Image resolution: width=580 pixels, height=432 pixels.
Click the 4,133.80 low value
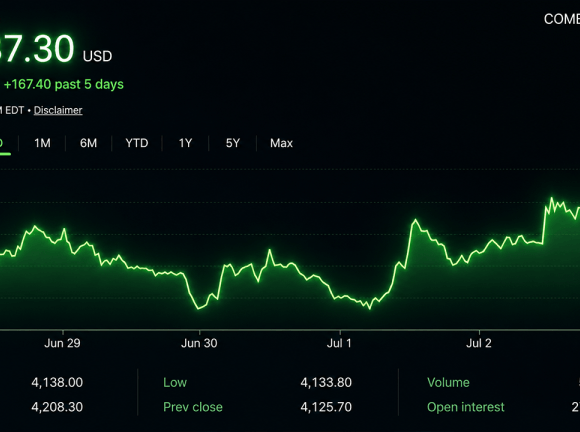(326, 382)
